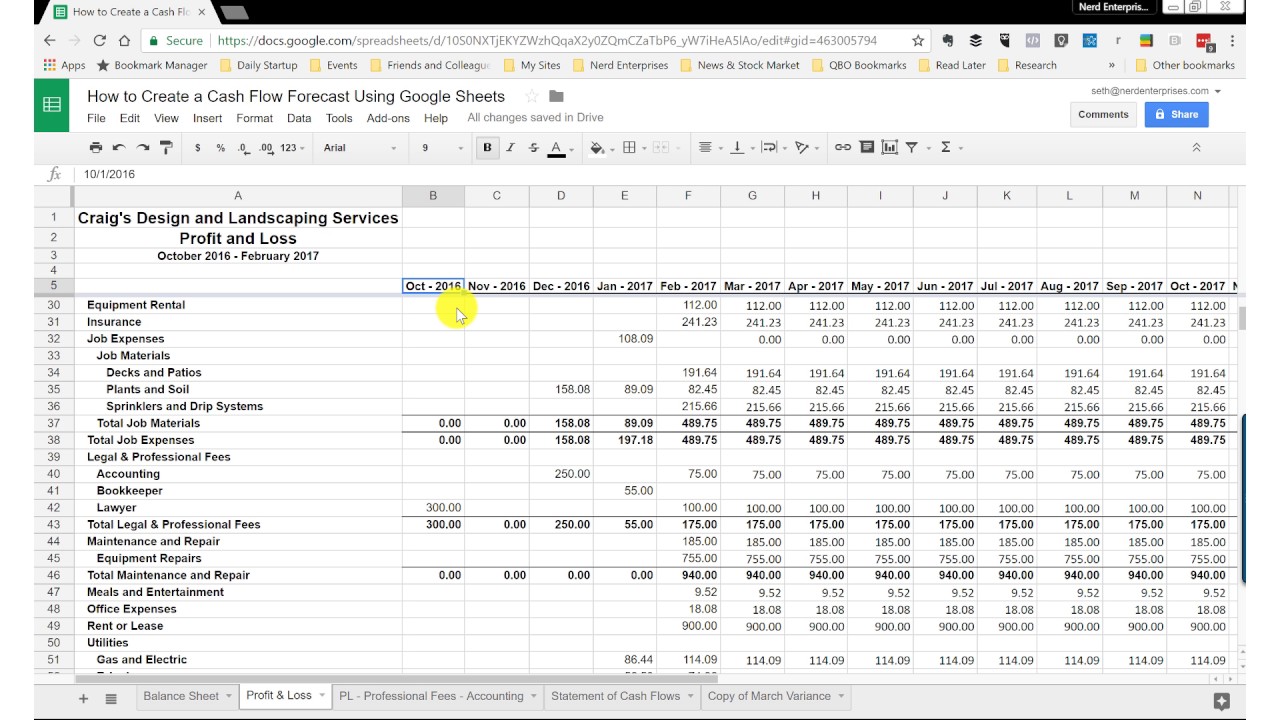The image size is (1280, 720).
Task: Open the horizontal align dropdown
Action: point(709,147)
